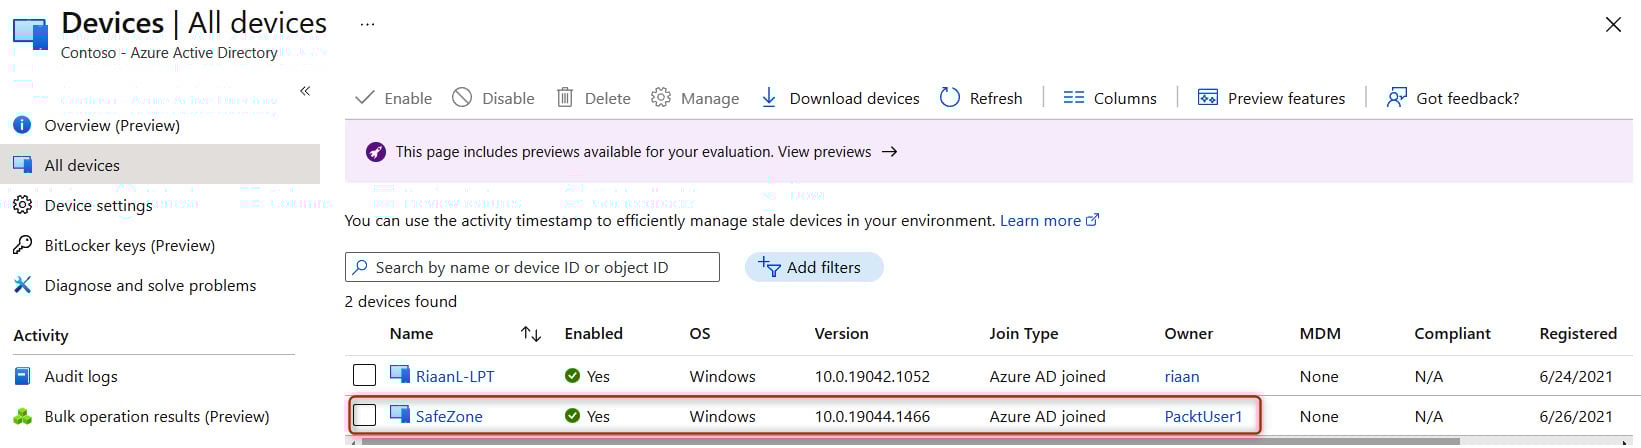Click the external link icon after Learn more

(1092, 220)
